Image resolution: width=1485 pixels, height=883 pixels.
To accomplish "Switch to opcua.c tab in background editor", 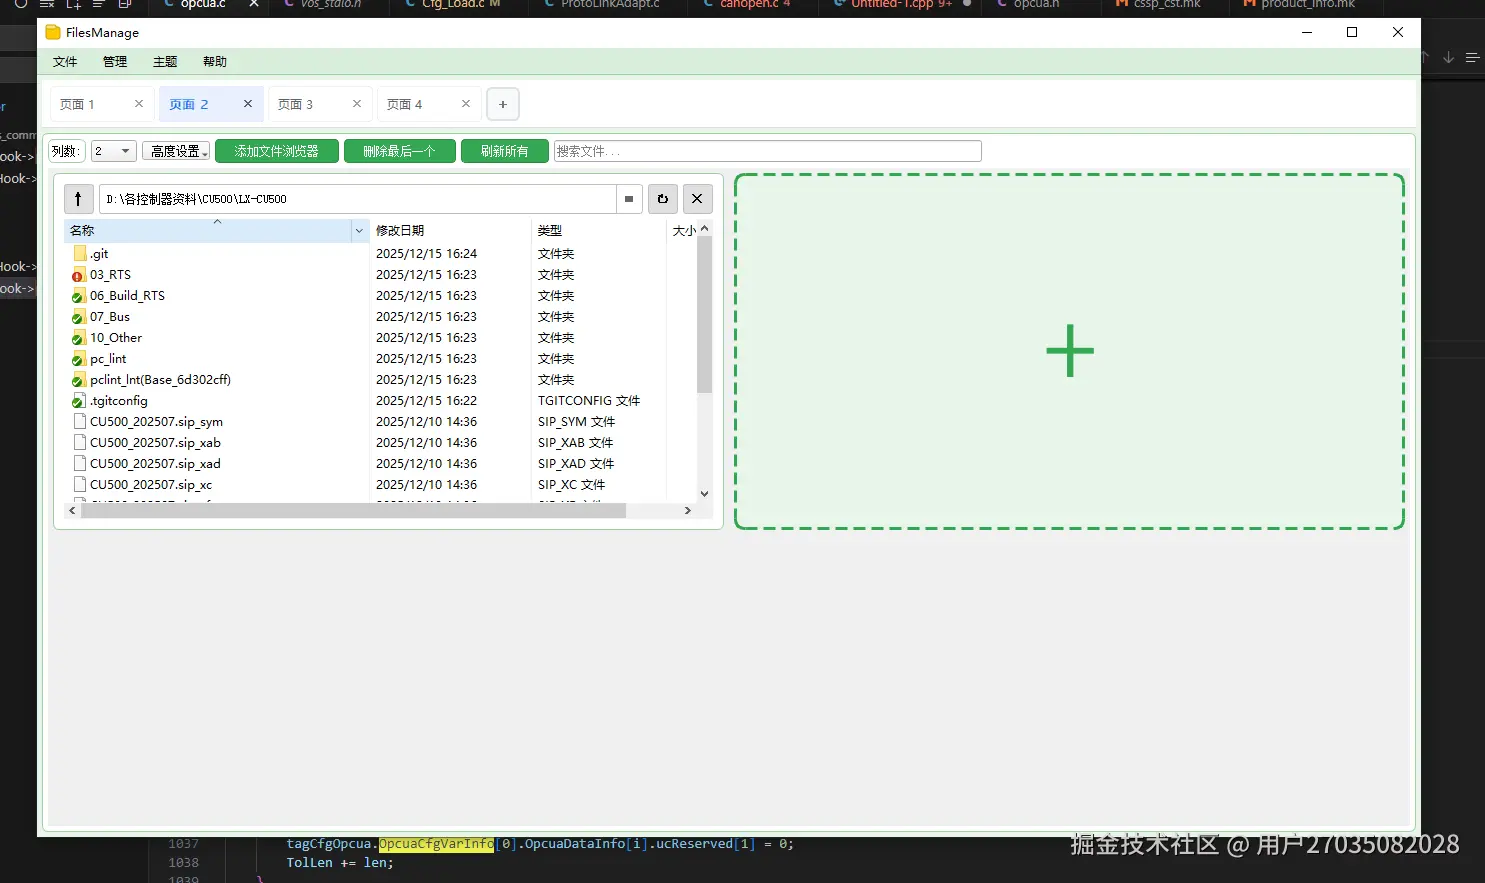I will (x=204, y=5).
